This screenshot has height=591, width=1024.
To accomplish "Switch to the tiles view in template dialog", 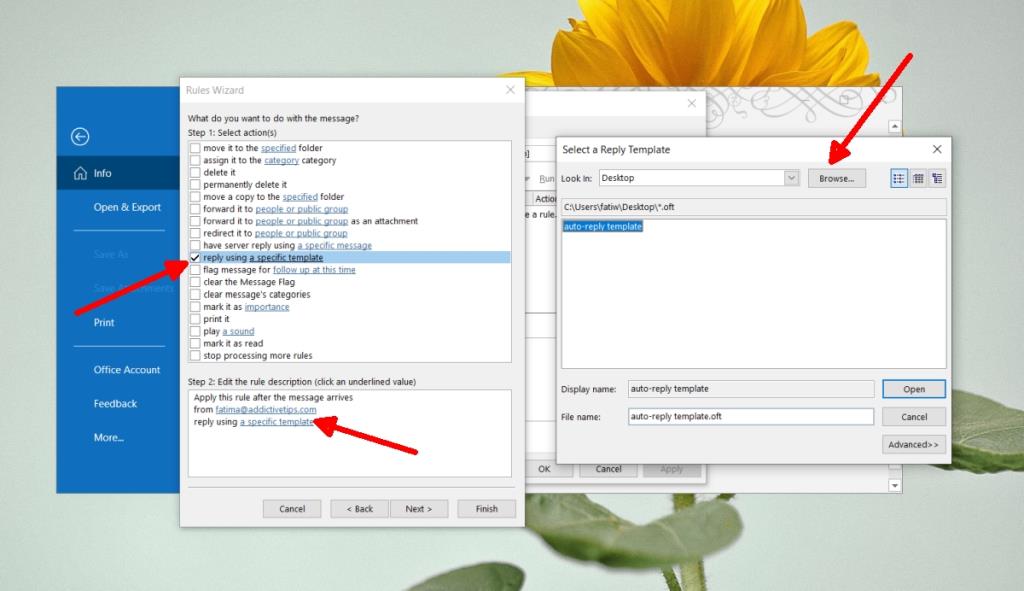I will click(x=937, y=177).
